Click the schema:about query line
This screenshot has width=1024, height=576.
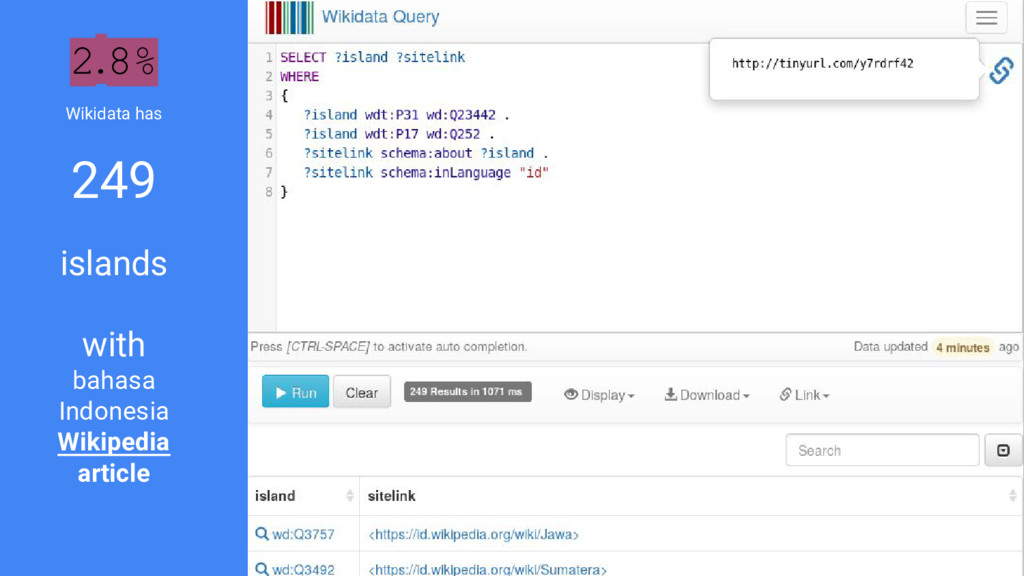click(x=425, y=153)
